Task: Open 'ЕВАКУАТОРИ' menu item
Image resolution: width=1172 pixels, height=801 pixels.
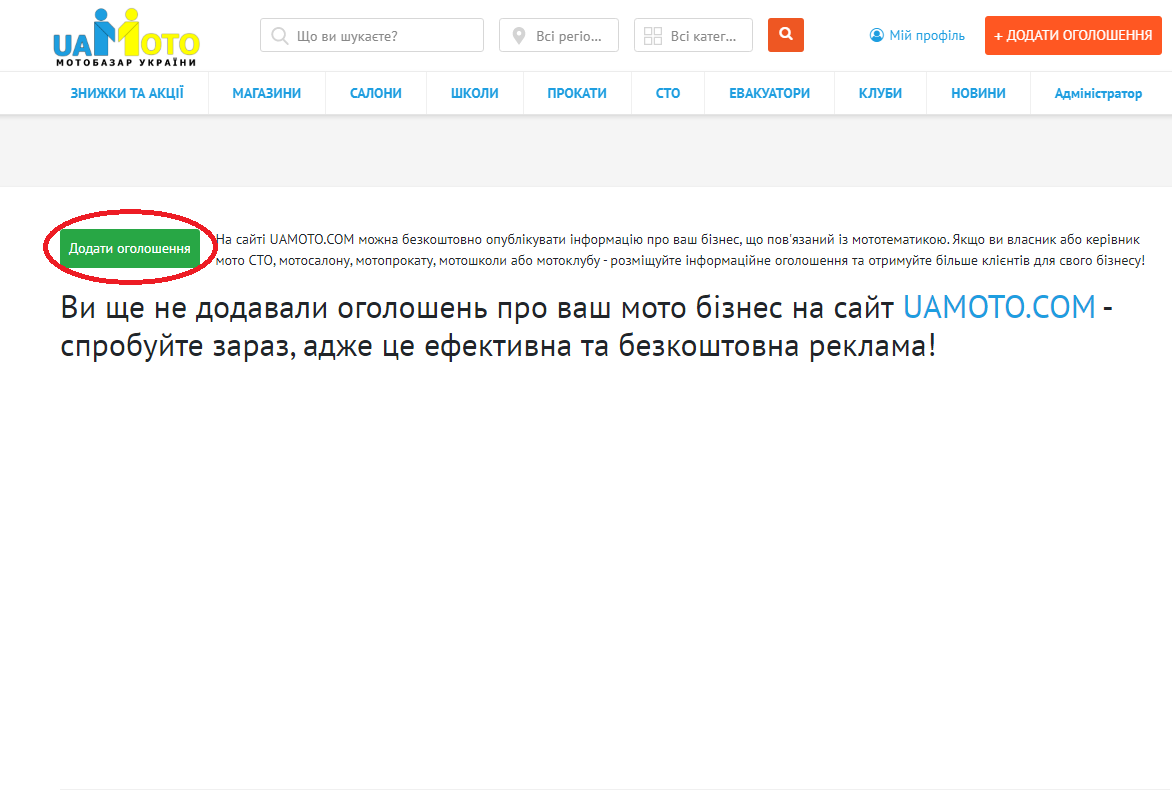Action: (769, 93)
